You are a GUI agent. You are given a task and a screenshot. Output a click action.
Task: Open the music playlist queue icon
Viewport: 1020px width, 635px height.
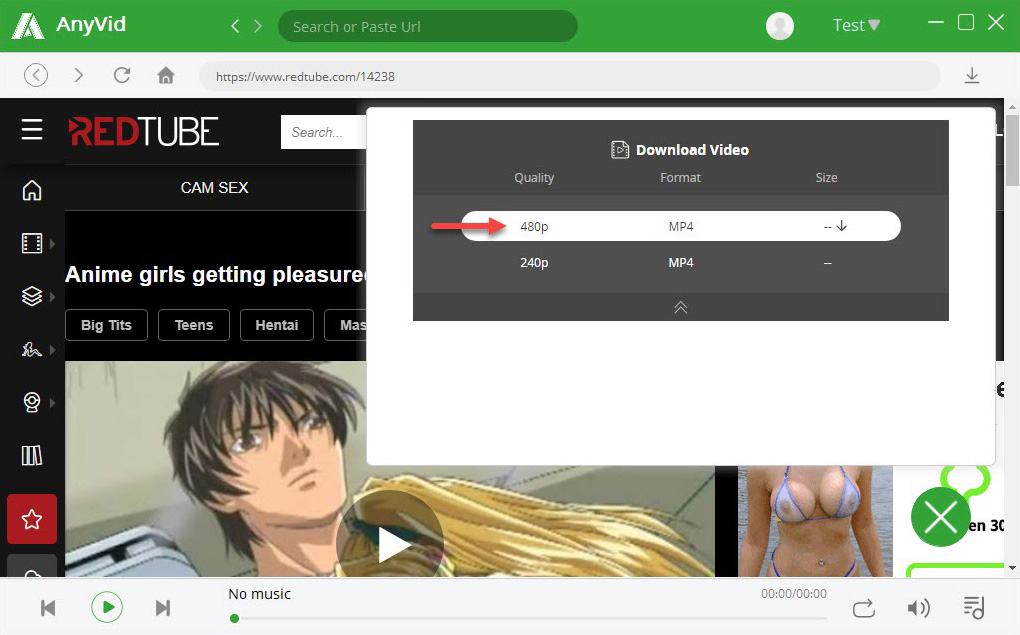(974, 608)
